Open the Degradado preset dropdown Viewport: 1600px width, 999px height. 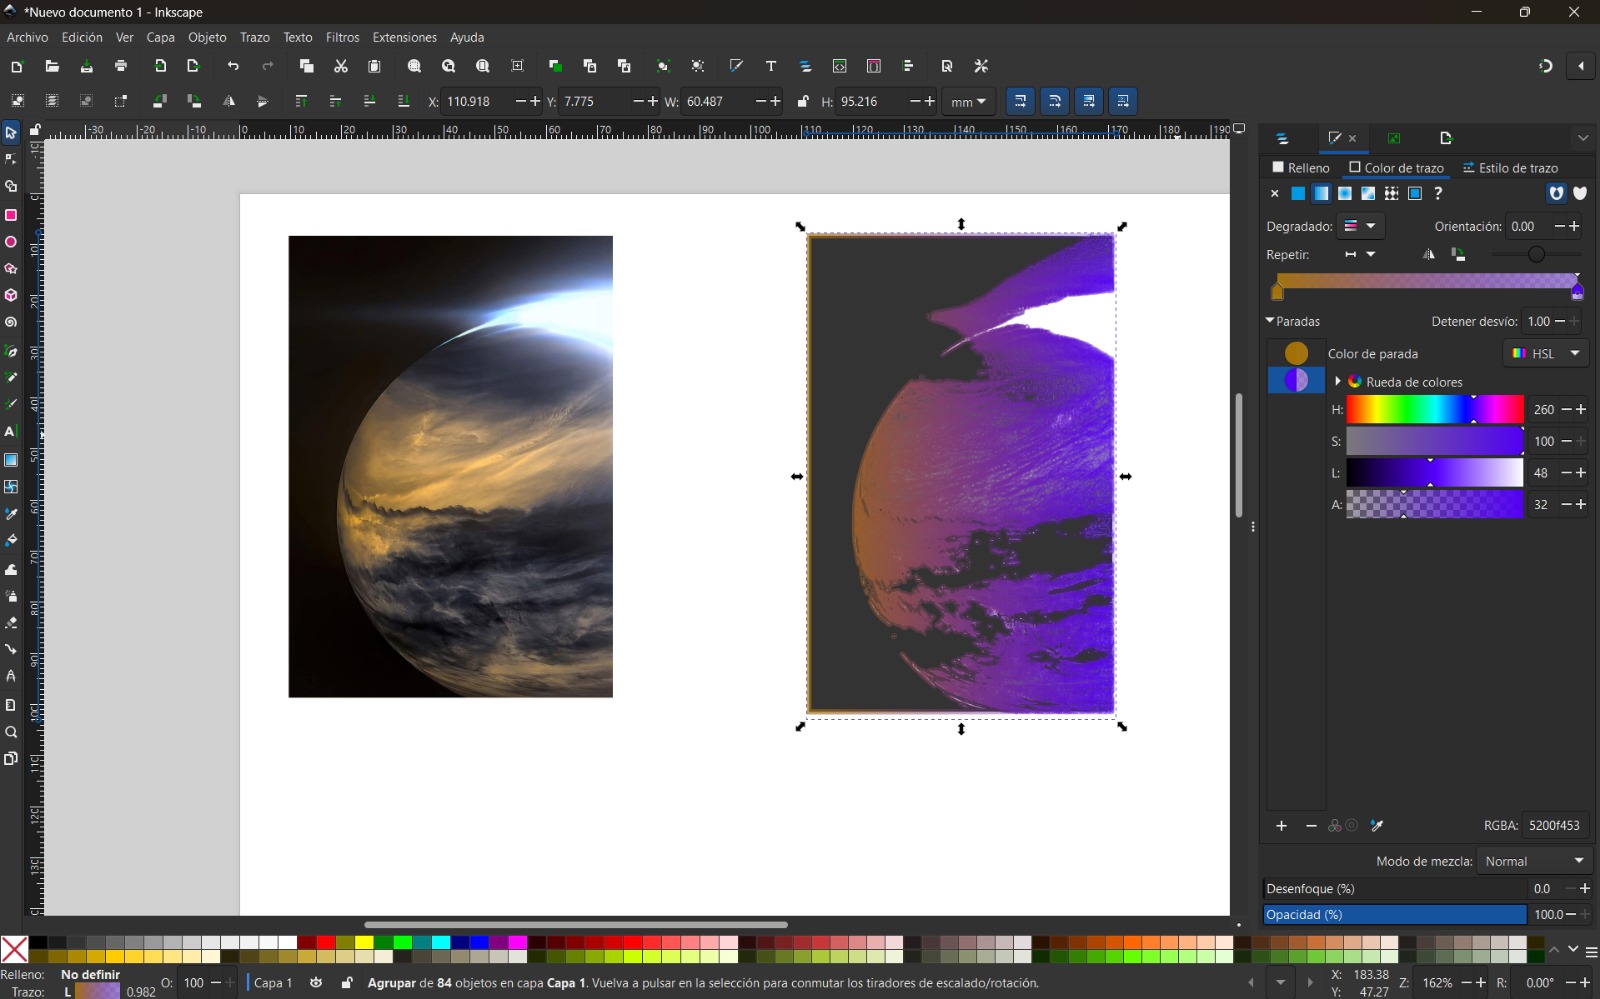pos(1362,225)
